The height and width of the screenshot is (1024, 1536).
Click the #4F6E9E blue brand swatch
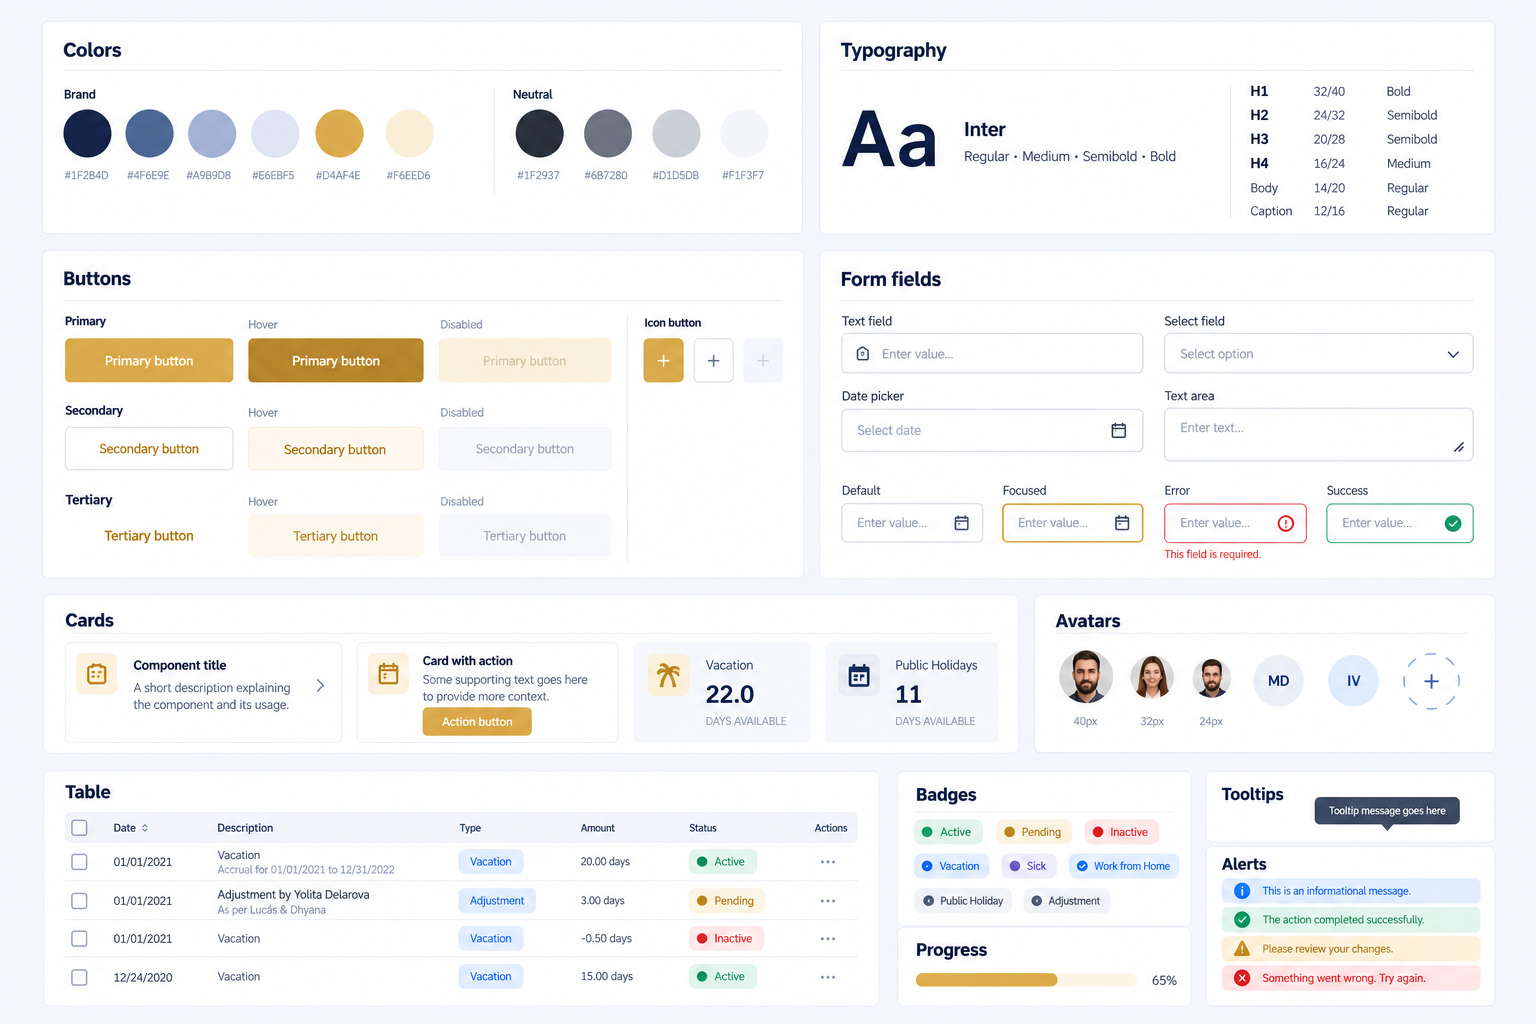click(149, 133)
